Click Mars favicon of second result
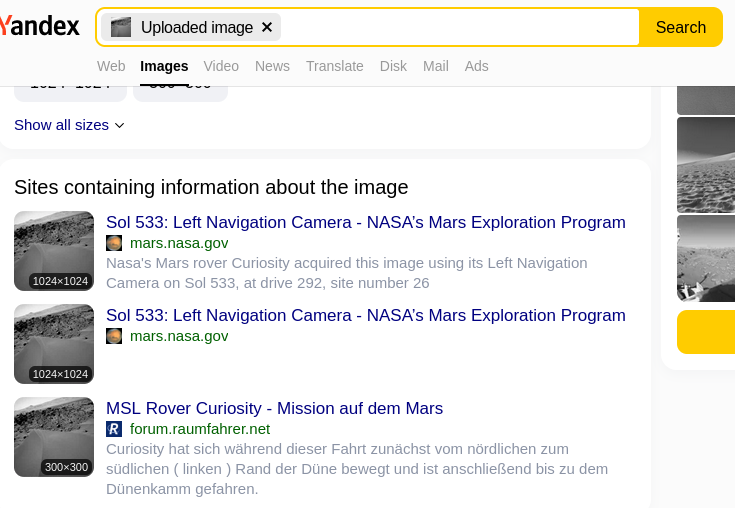The image size is (735, 508). point(114,336)
